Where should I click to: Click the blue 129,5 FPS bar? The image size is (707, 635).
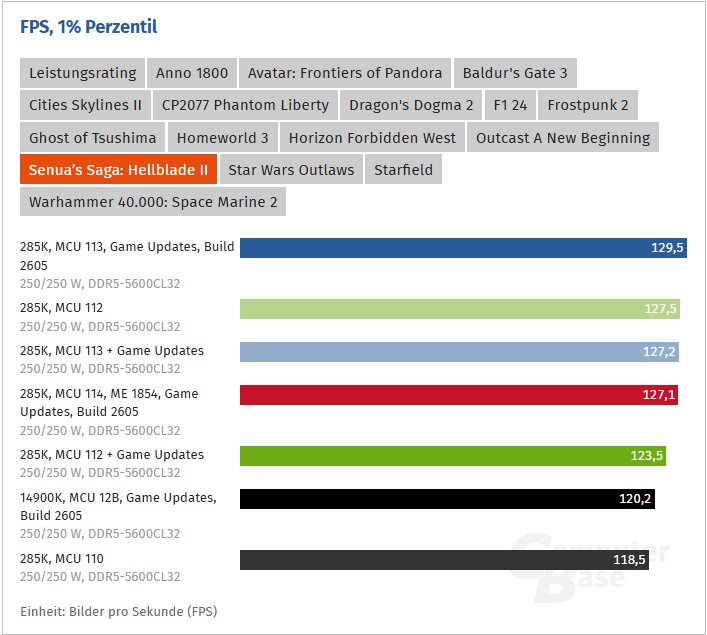click(x=463, y=248)
